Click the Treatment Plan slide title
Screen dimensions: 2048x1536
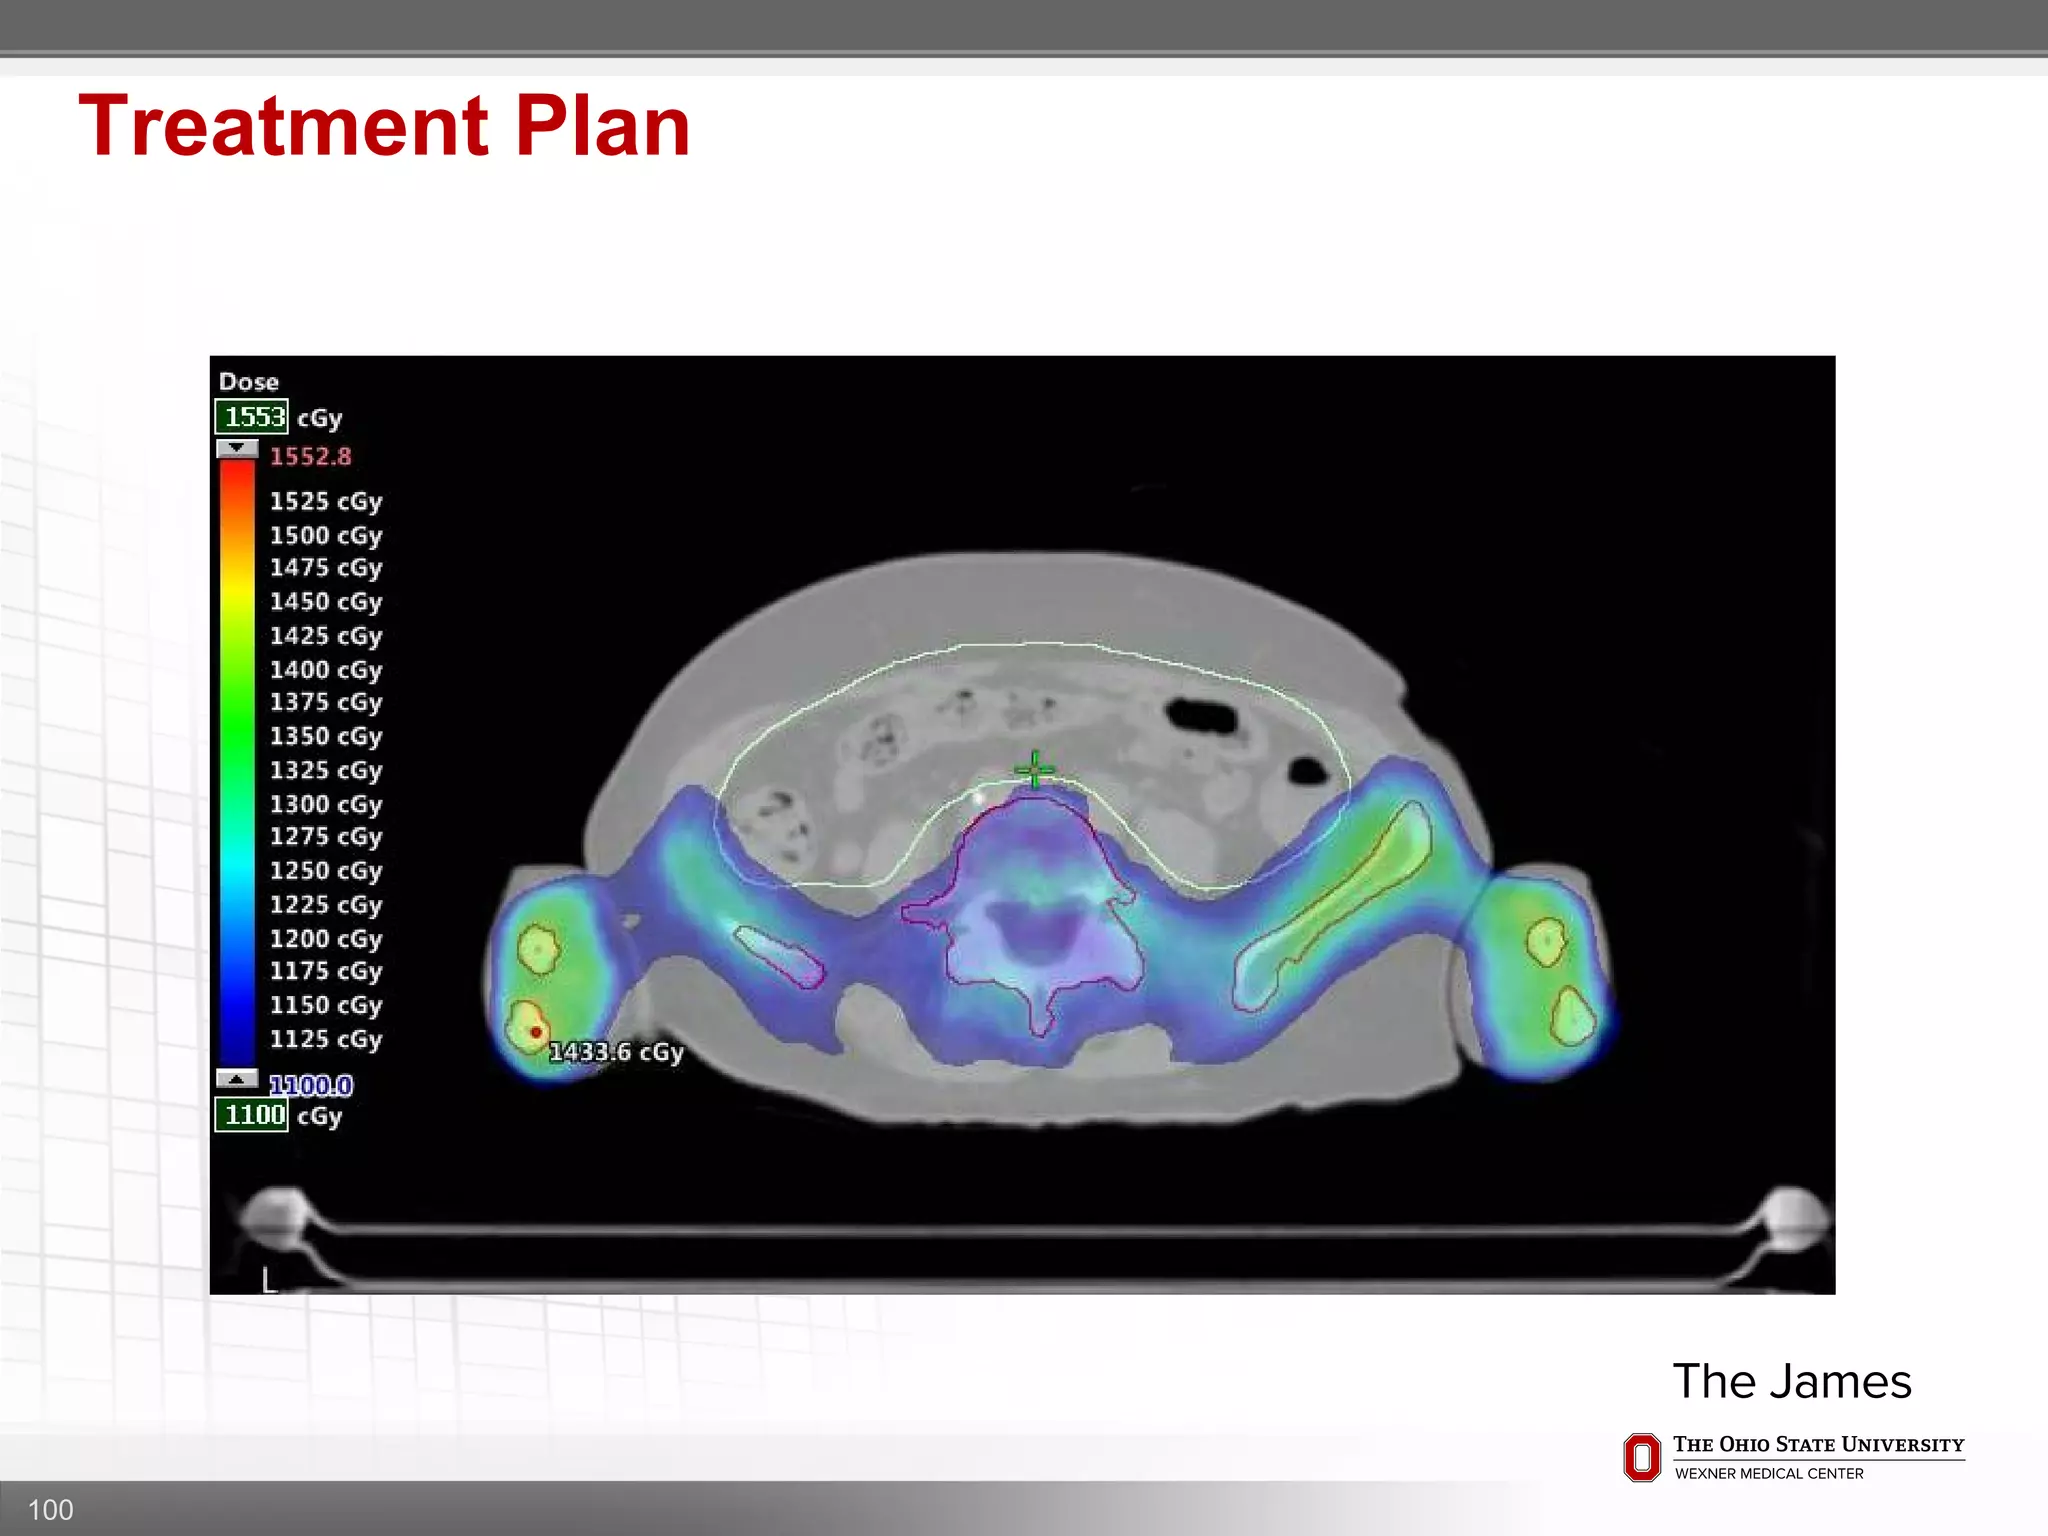click(x=385, y=126)
